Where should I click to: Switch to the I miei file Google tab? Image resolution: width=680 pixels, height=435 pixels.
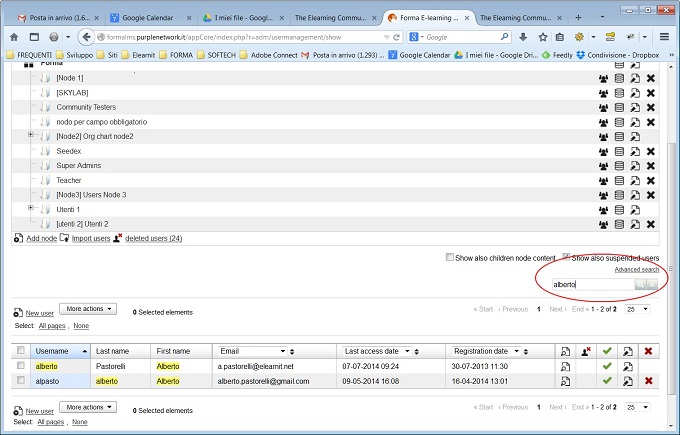pyautogui.click(x=237, y=18)
